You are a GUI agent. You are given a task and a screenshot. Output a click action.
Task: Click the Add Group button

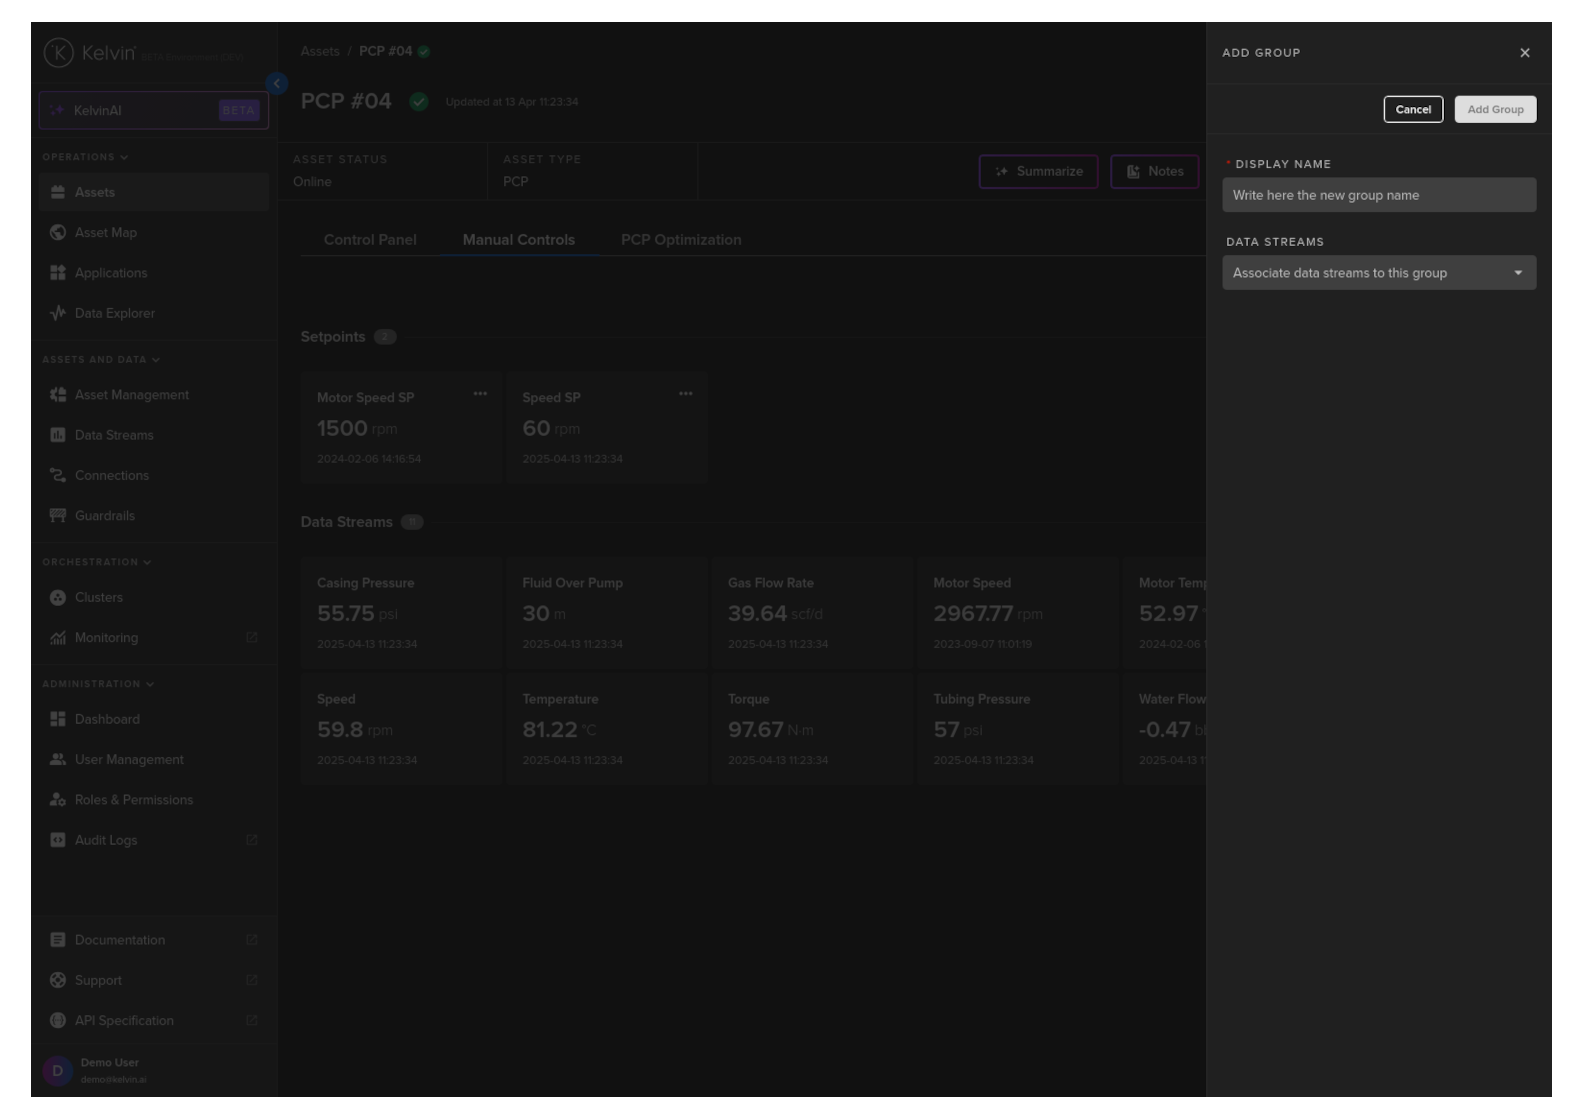click(x=1494, y=110)
